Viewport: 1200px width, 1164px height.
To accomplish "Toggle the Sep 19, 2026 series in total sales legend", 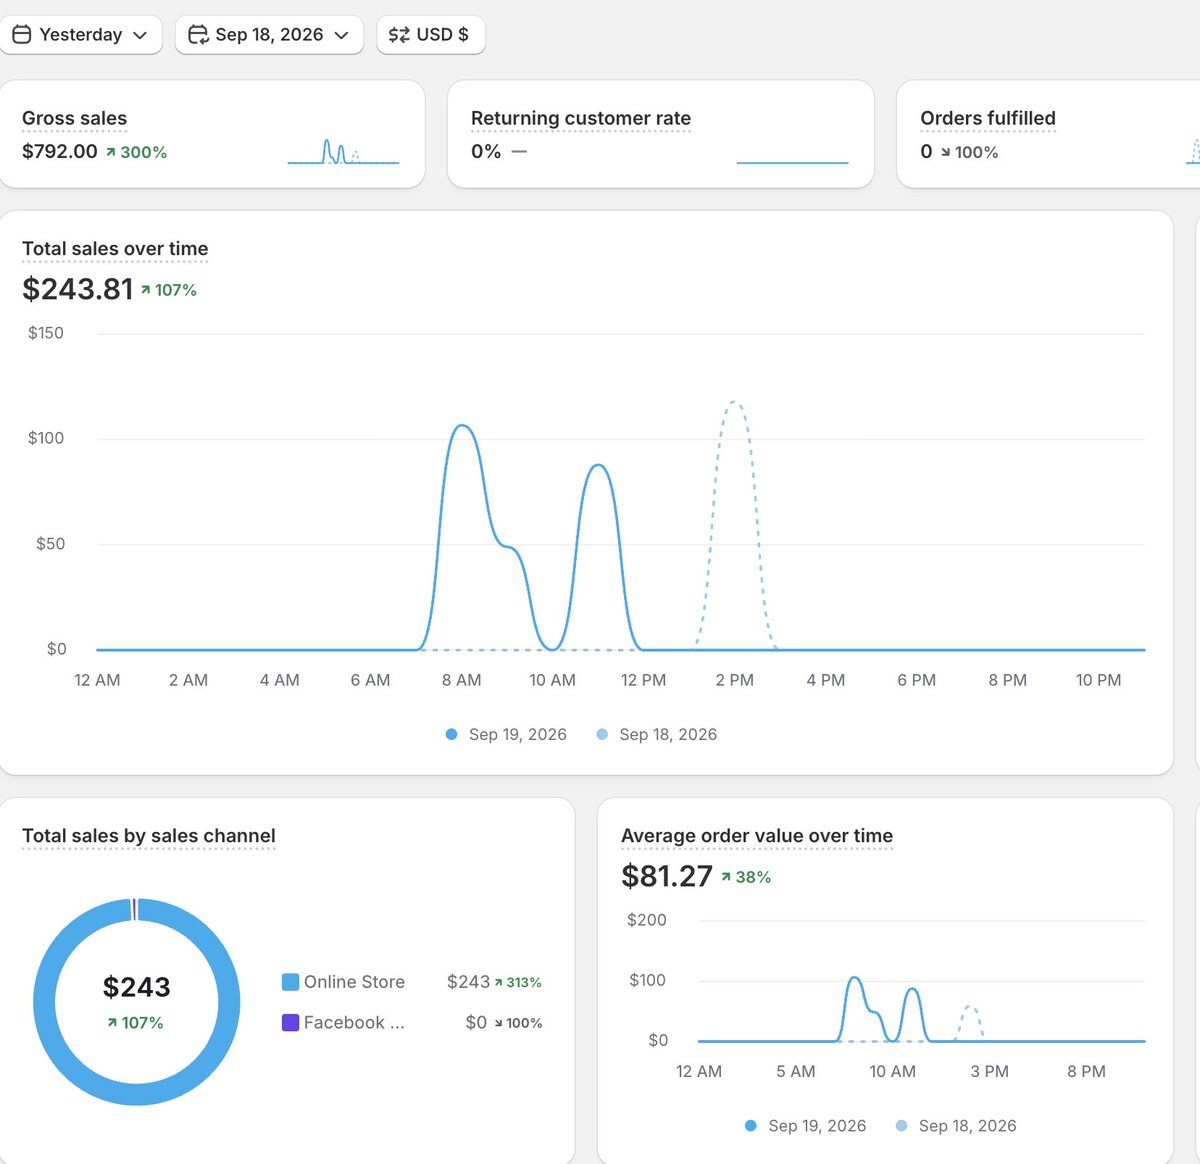I will 506,734.
